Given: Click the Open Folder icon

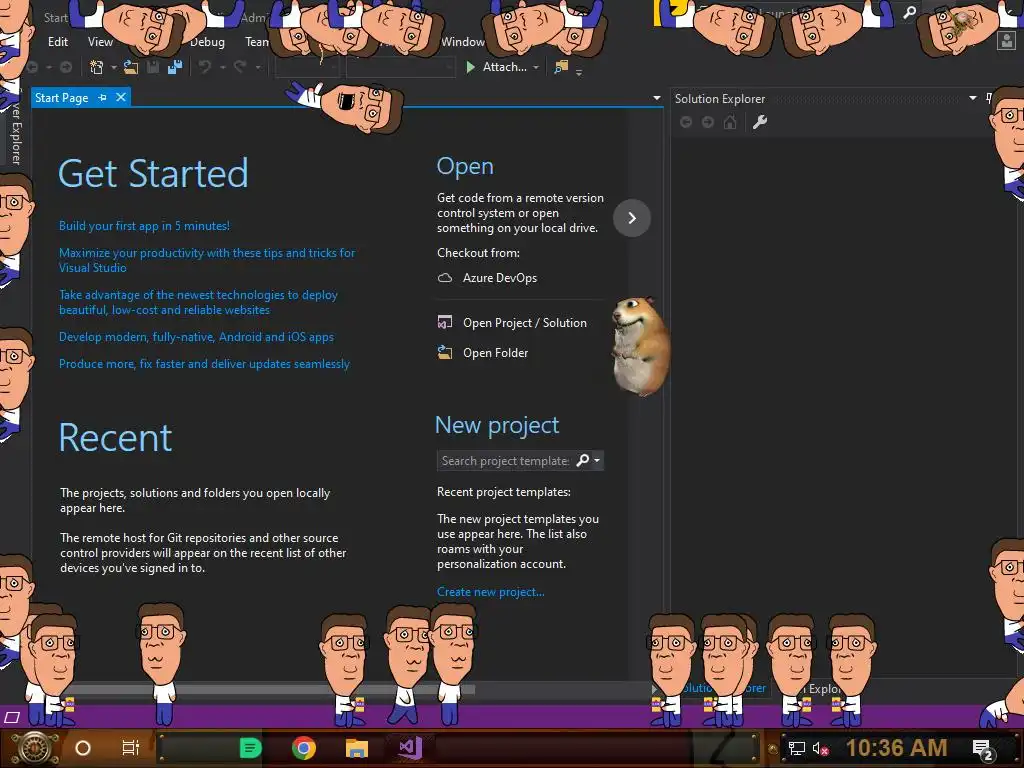Looking at the screenshot, I should (445, 352).
